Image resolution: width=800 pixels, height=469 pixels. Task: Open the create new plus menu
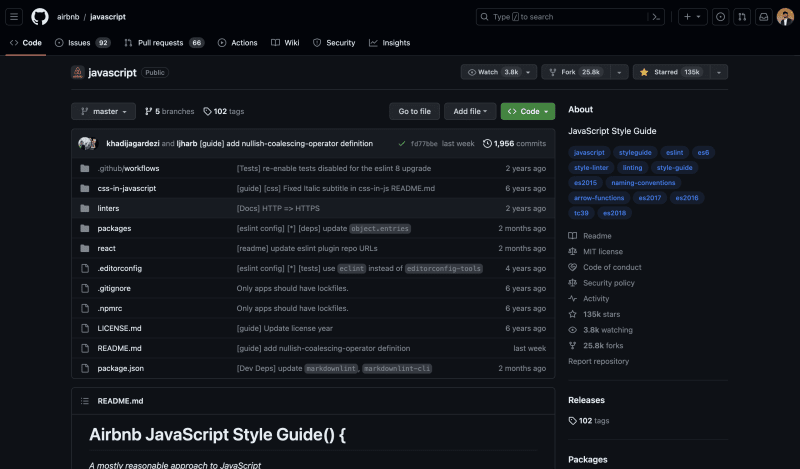[x=692, y=17]
